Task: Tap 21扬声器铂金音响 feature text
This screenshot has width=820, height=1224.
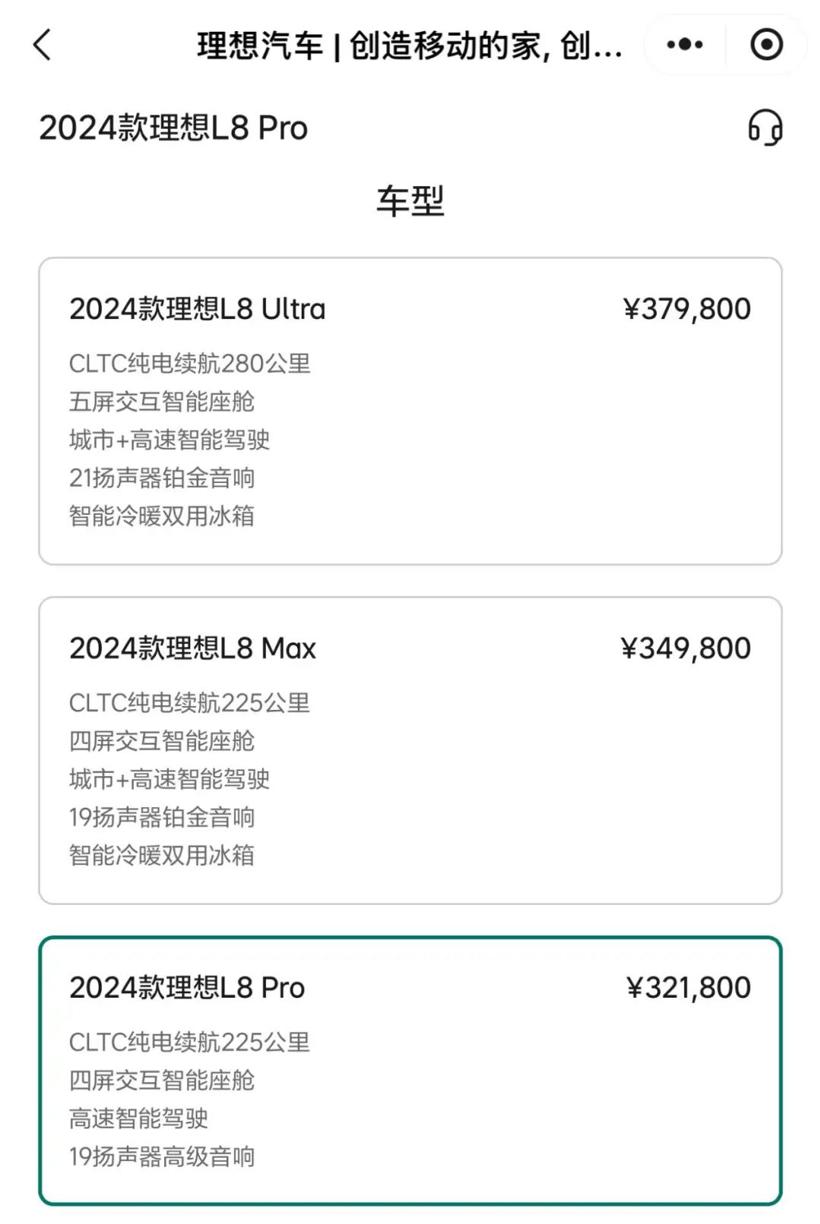Action: click(162, 478)
